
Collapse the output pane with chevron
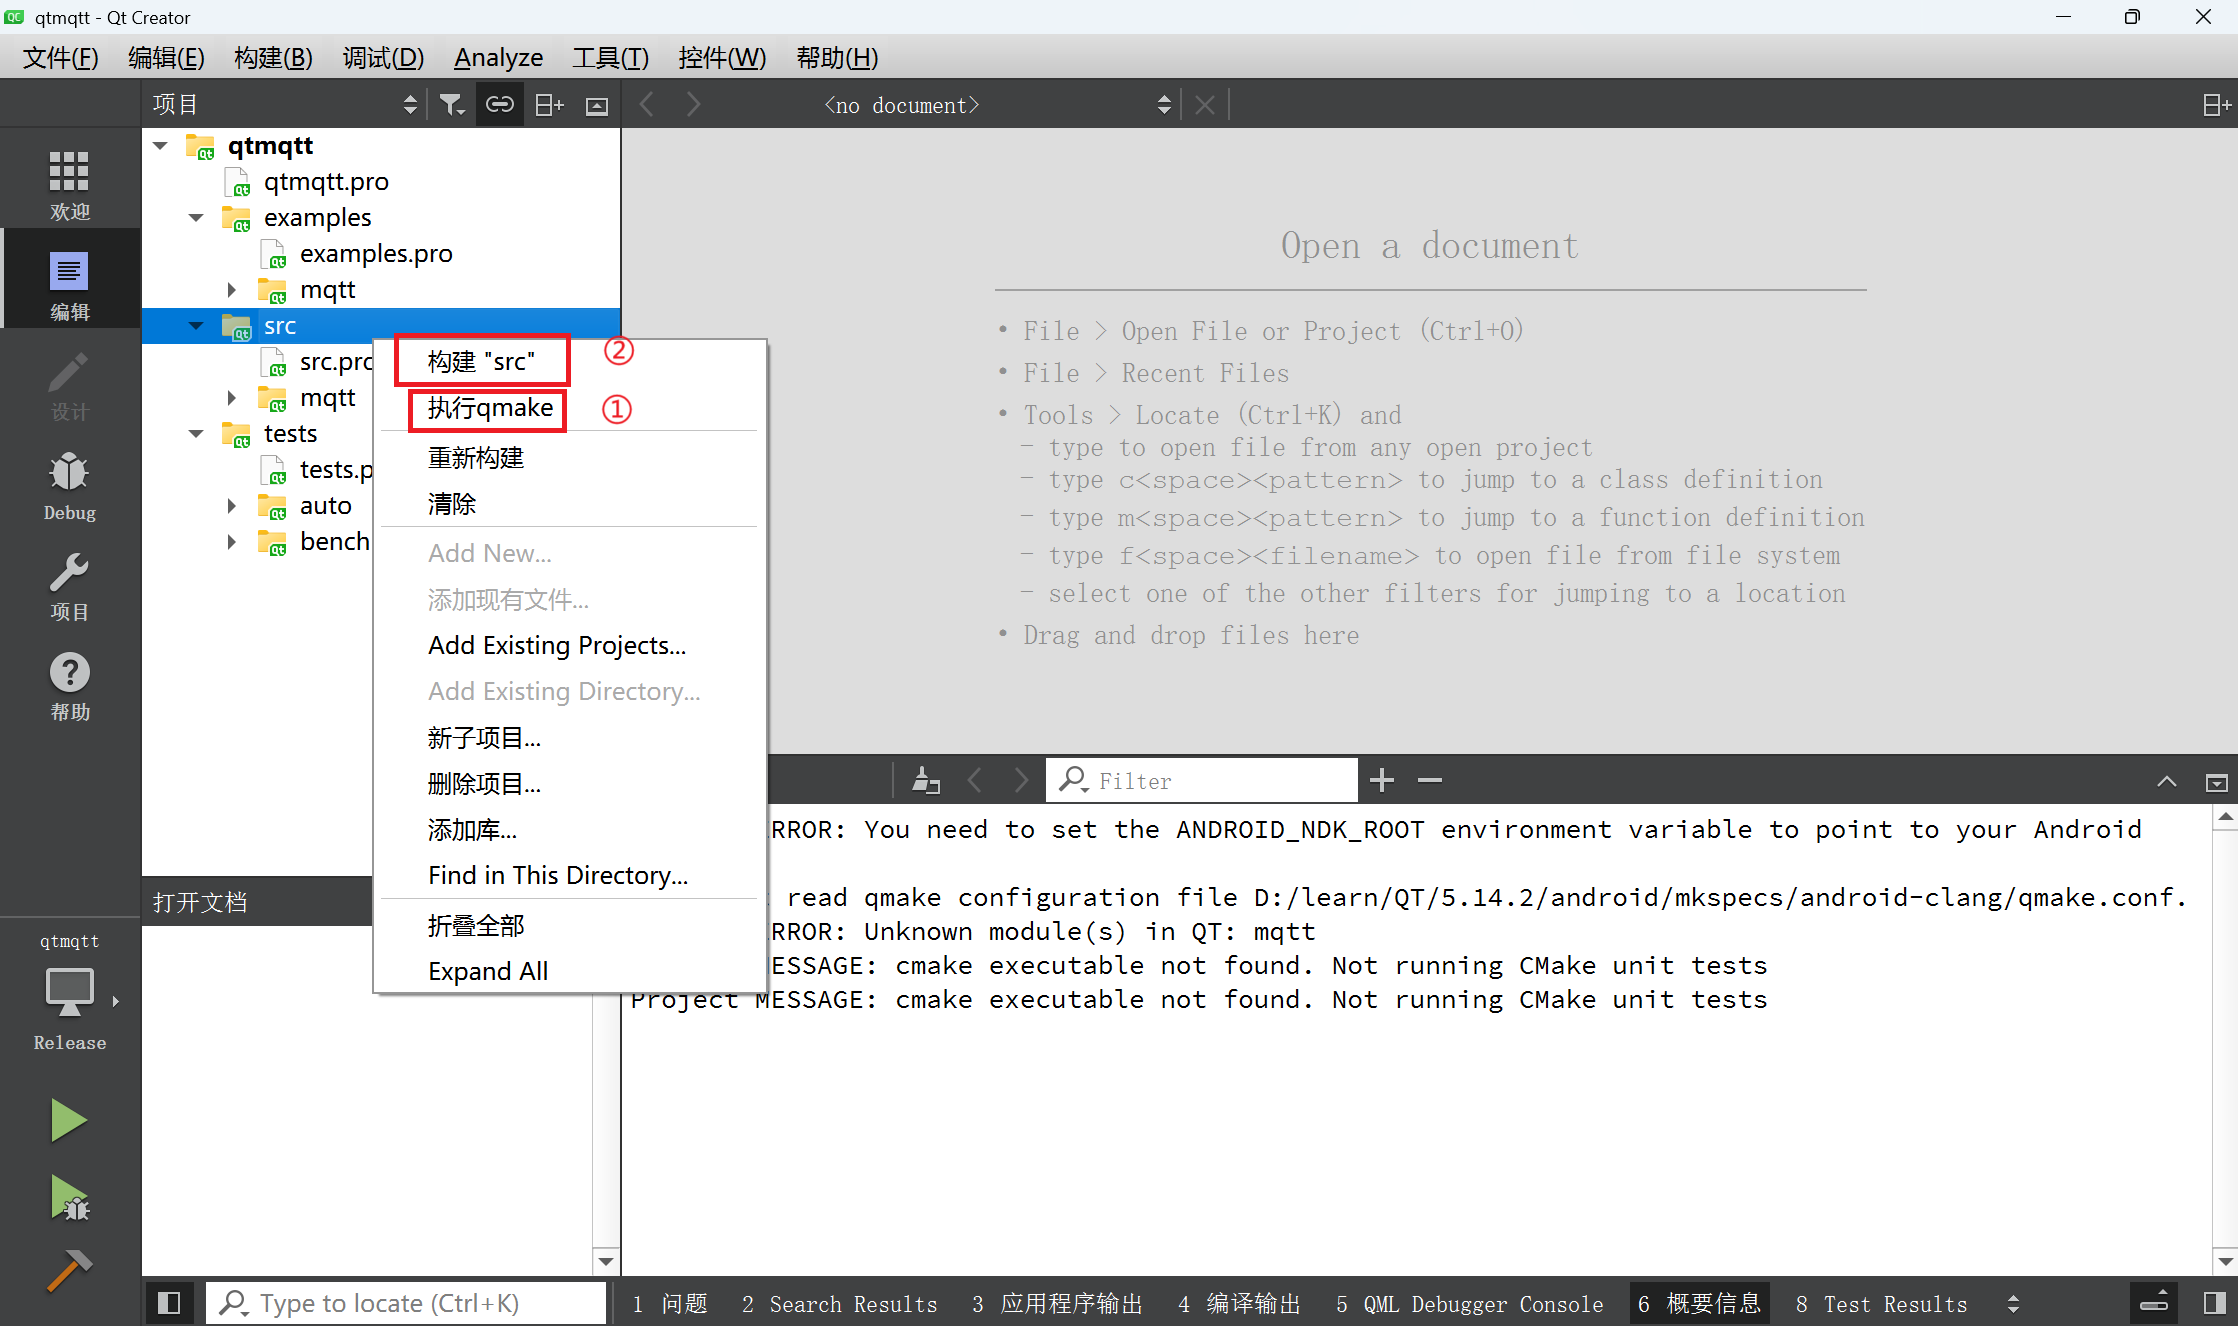(2166, 781)
